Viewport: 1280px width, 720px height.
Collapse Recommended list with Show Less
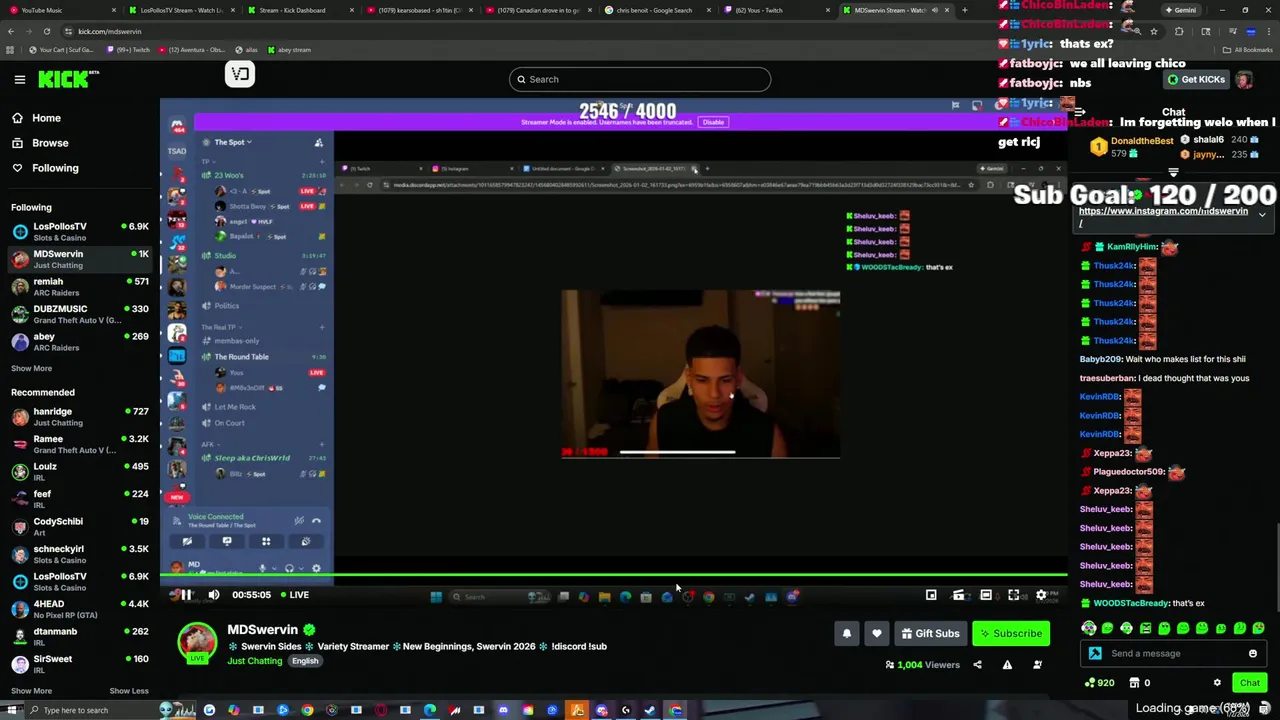[129, 691]
